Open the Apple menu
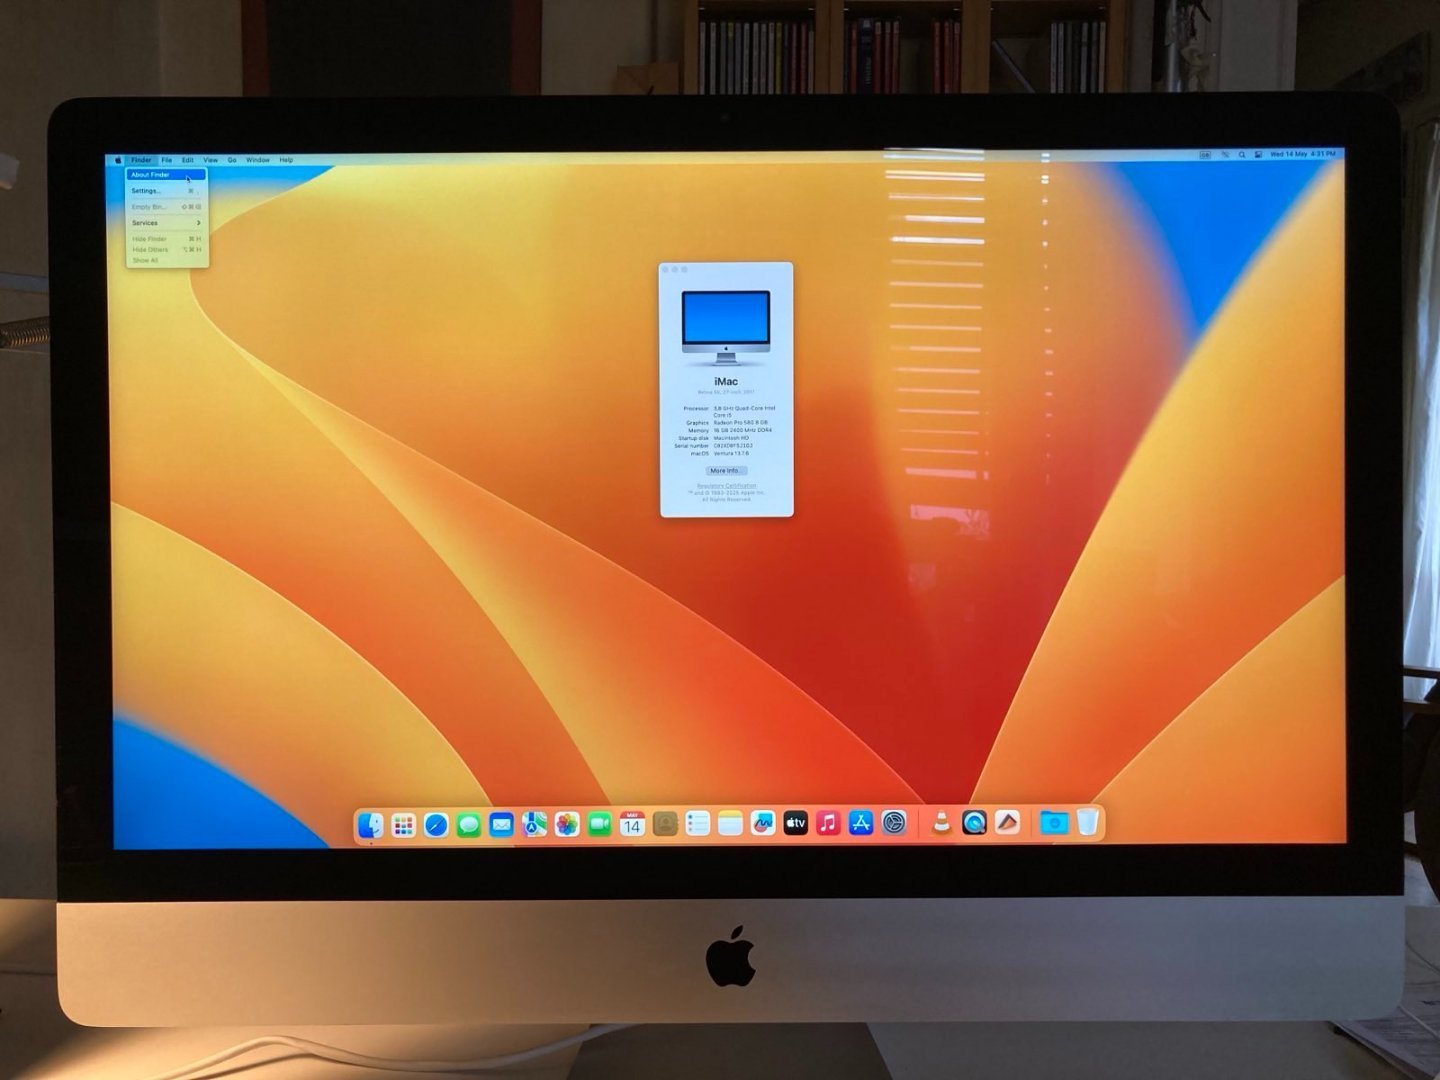Screen dimensions: 1440x1080 coord(118,160)
